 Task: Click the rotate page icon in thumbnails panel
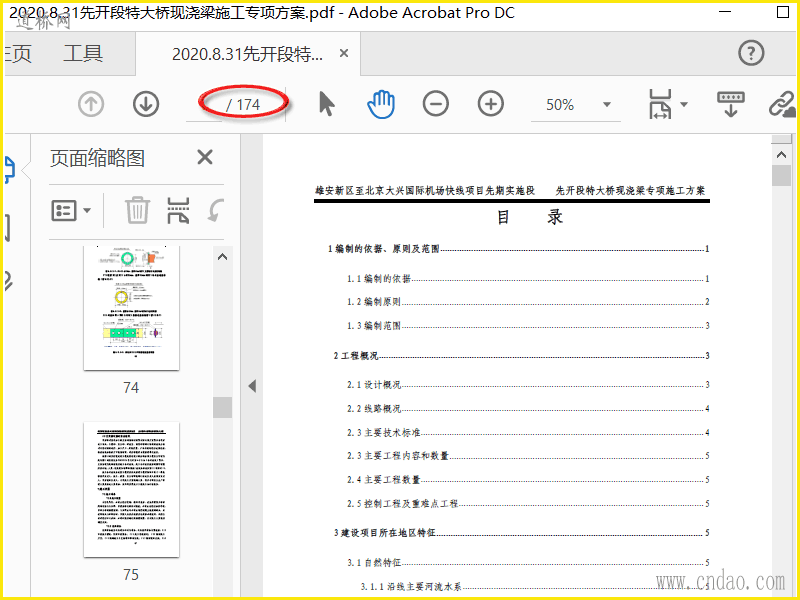(x=216, y=210)
